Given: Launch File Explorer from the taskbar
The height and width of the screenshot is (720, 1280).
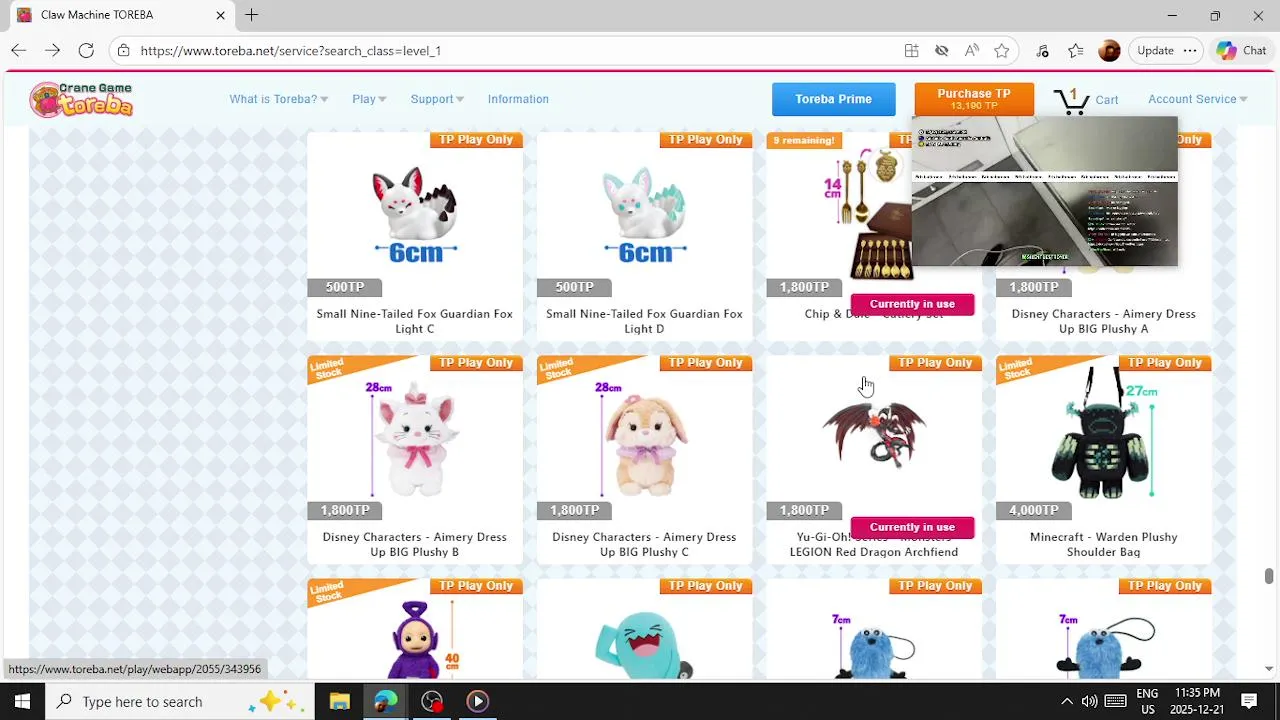Looking at the screenshot, I should (339, 701).
